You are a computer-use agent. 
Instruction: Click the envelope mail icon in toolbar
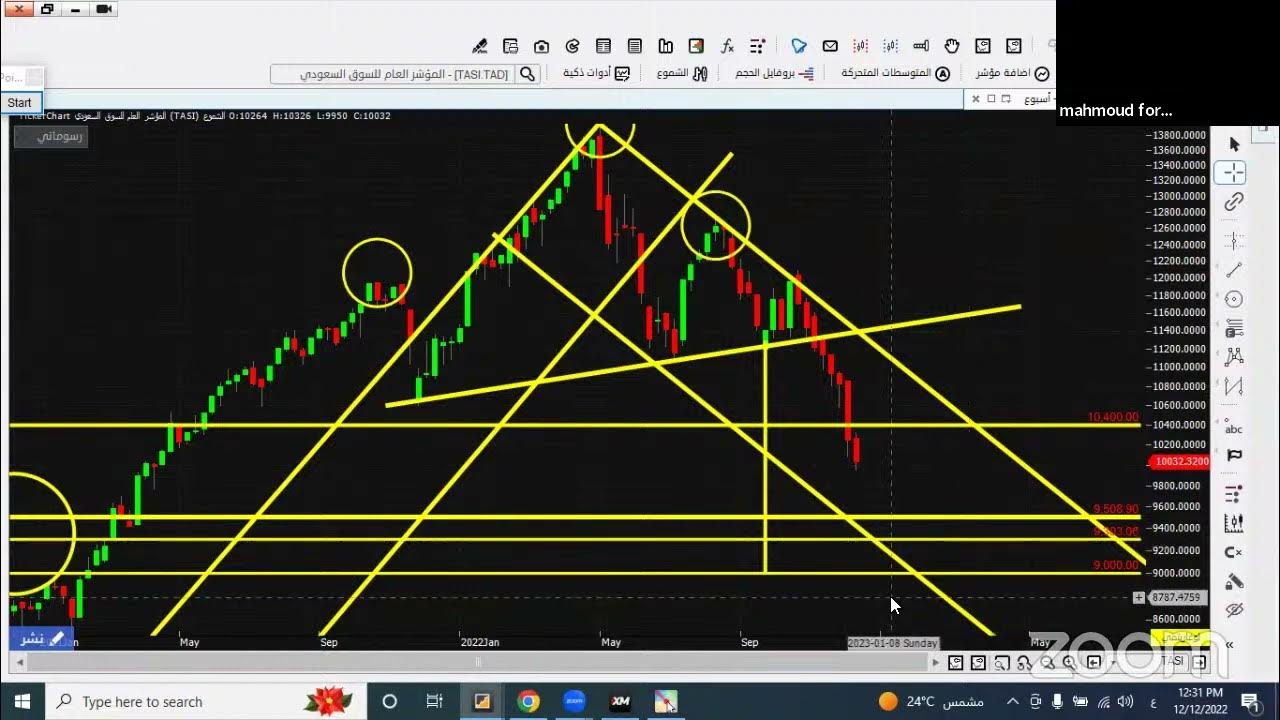click(830, 46)
